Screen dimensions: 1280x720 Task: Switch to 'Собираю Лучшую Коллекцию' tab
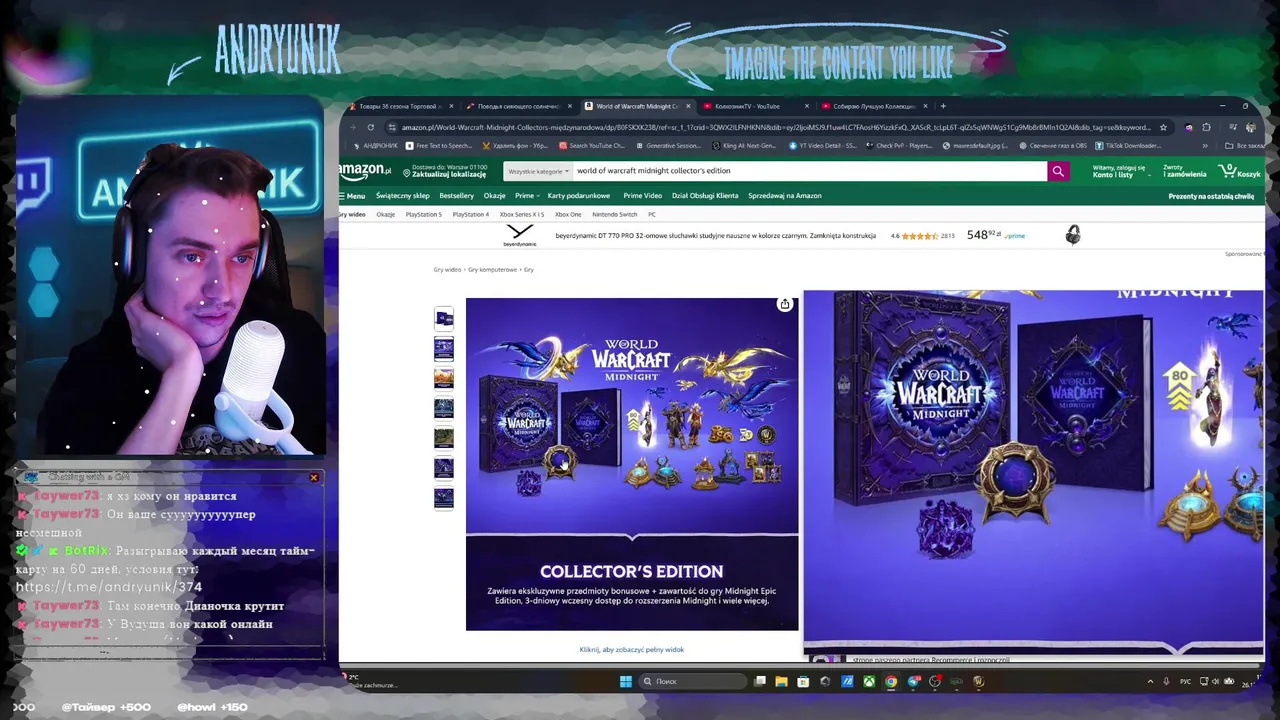(x=875, y=106)
